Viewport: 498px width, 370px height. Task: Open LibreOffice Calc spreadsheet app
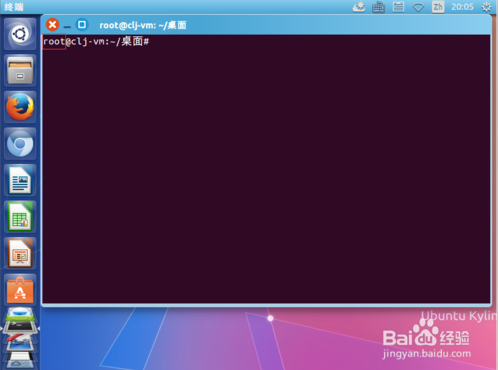[x=20, y=217]
